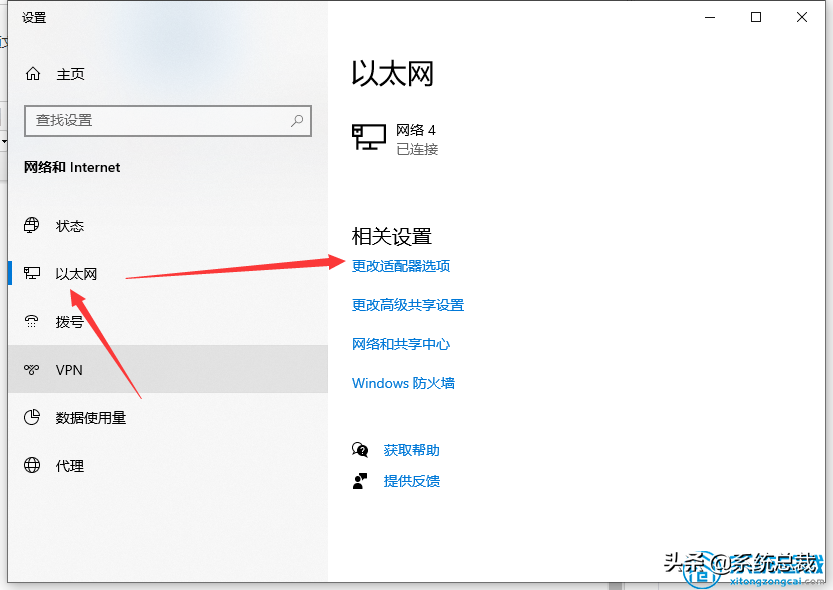833x590 pixels.
Task: Click the 拨号 dial-up icon
Action: pos(31,322)
